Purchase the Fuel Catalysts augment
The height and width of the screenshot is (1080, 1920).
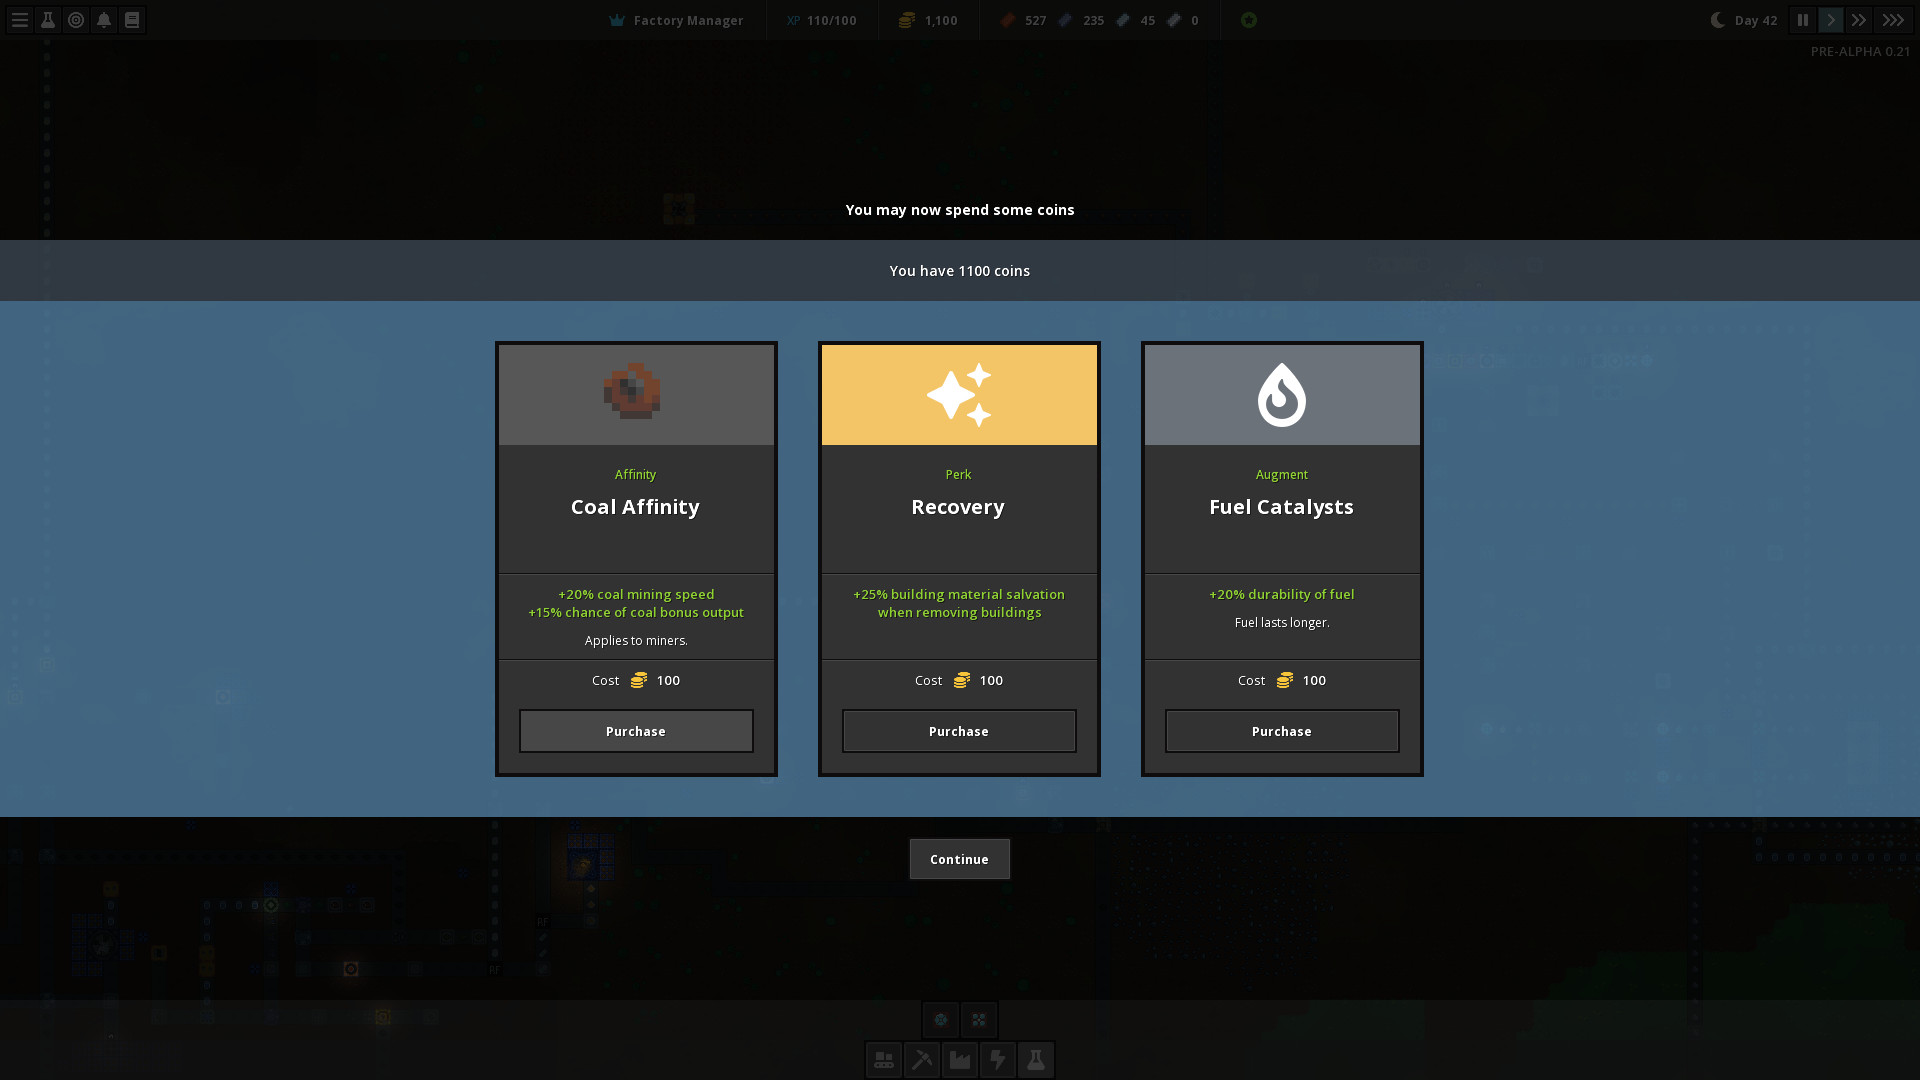tap(1282, 731)
